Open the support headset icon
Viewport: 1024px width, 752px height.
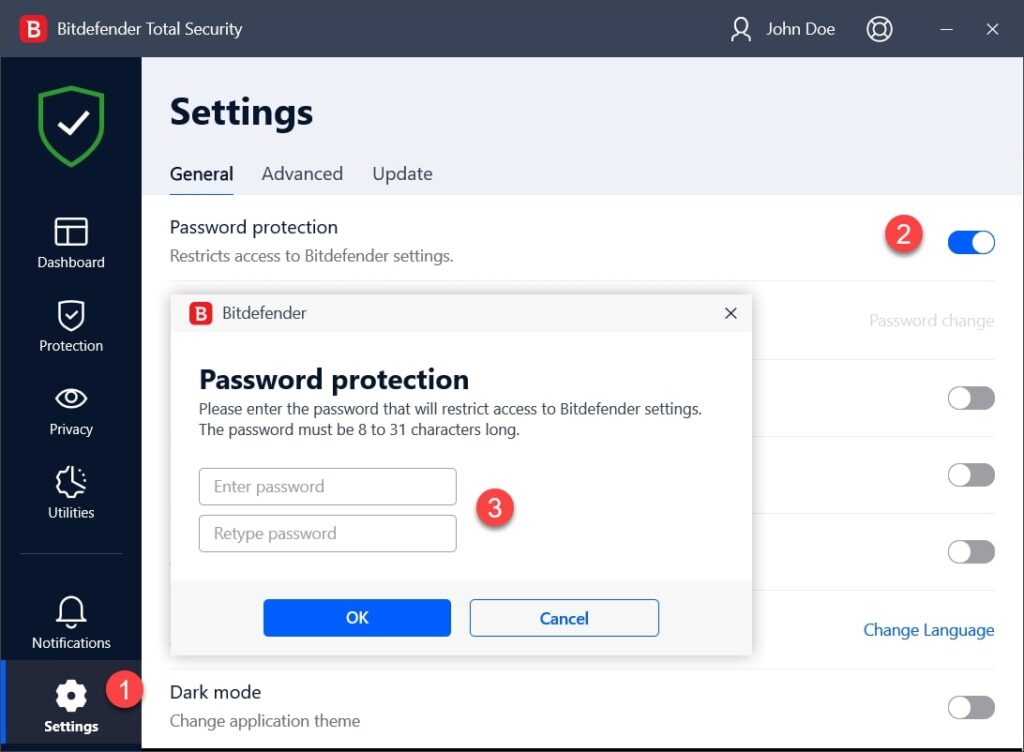(x=879, y=29)
